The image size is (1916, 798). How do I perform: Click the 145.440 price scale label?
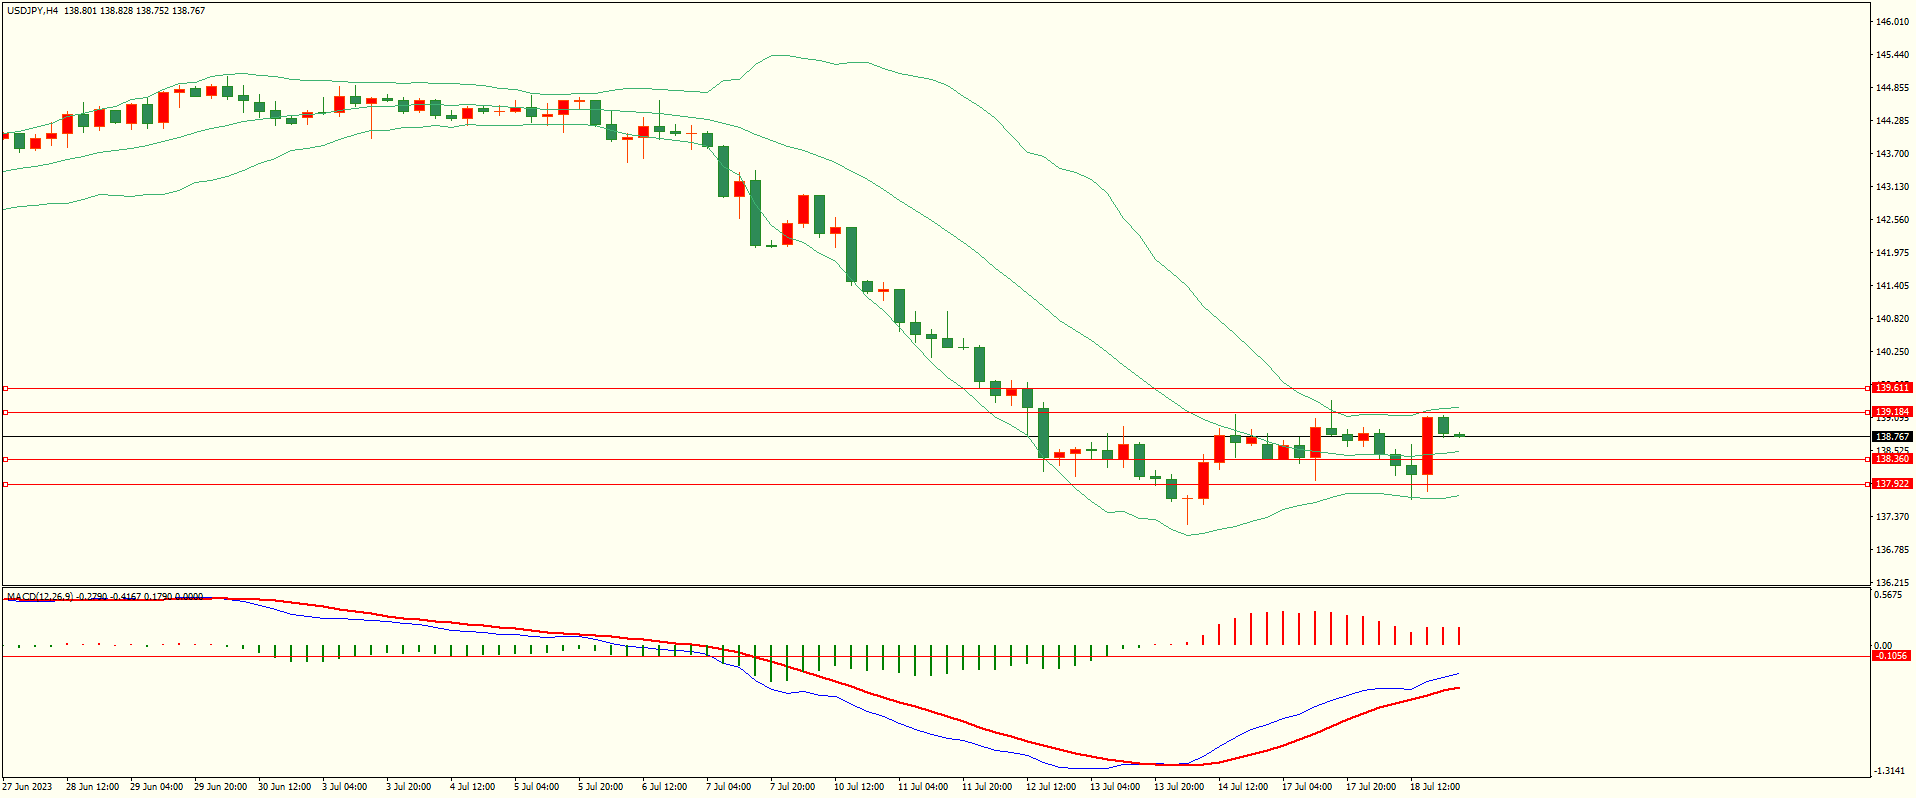point(1893,55)
